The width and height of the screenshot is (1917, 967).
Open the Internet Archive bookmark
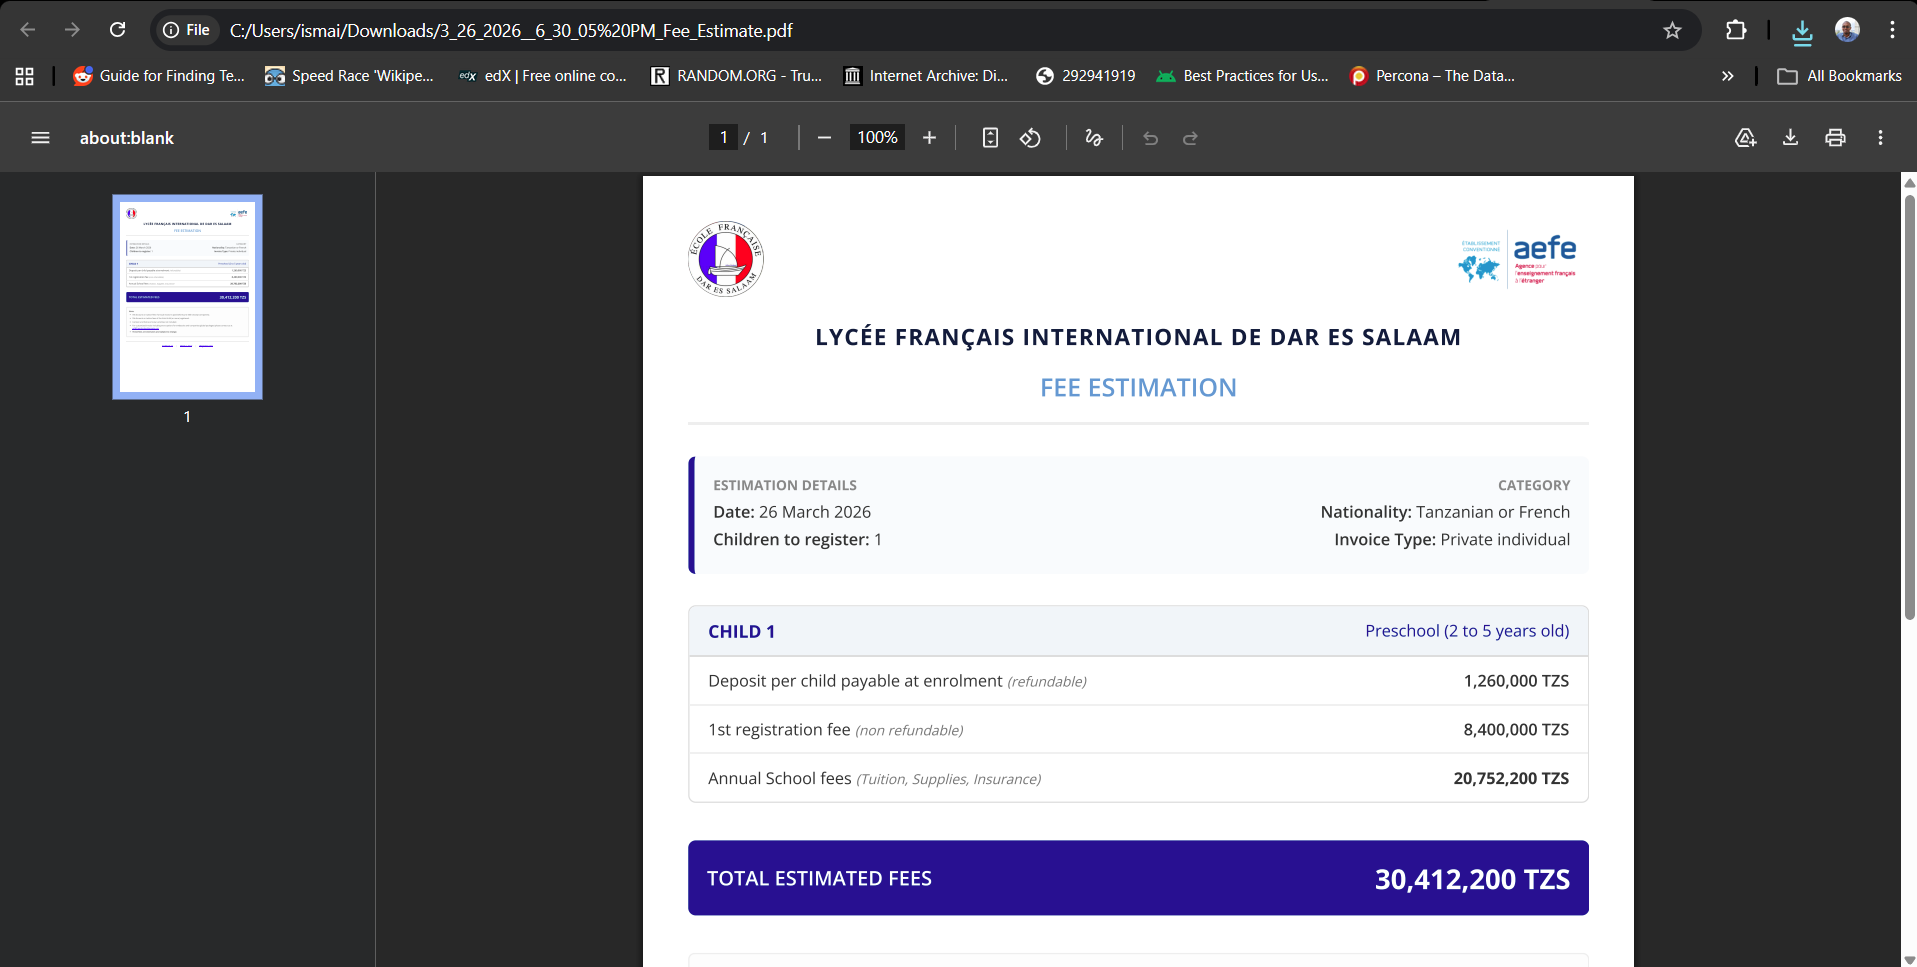click(x=926, y=76)
